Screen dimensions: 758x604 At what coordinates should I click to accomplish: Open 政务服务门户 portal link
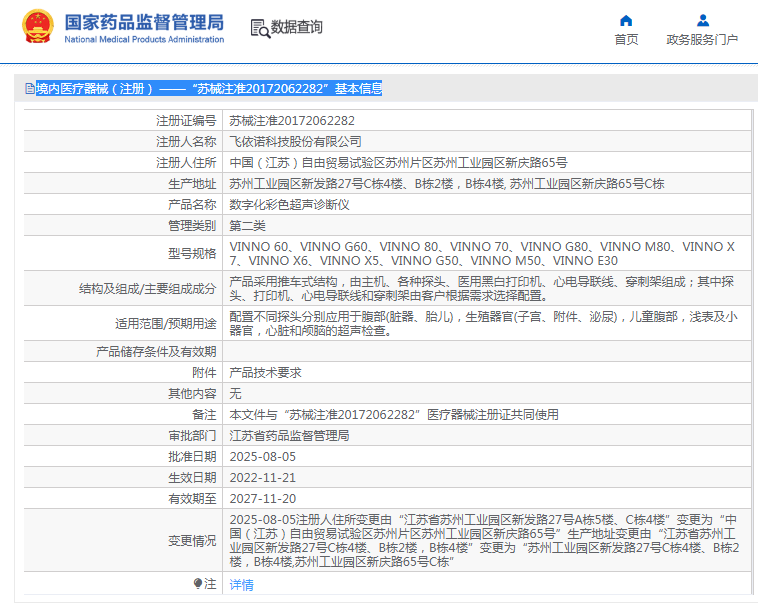coord(702,40)
